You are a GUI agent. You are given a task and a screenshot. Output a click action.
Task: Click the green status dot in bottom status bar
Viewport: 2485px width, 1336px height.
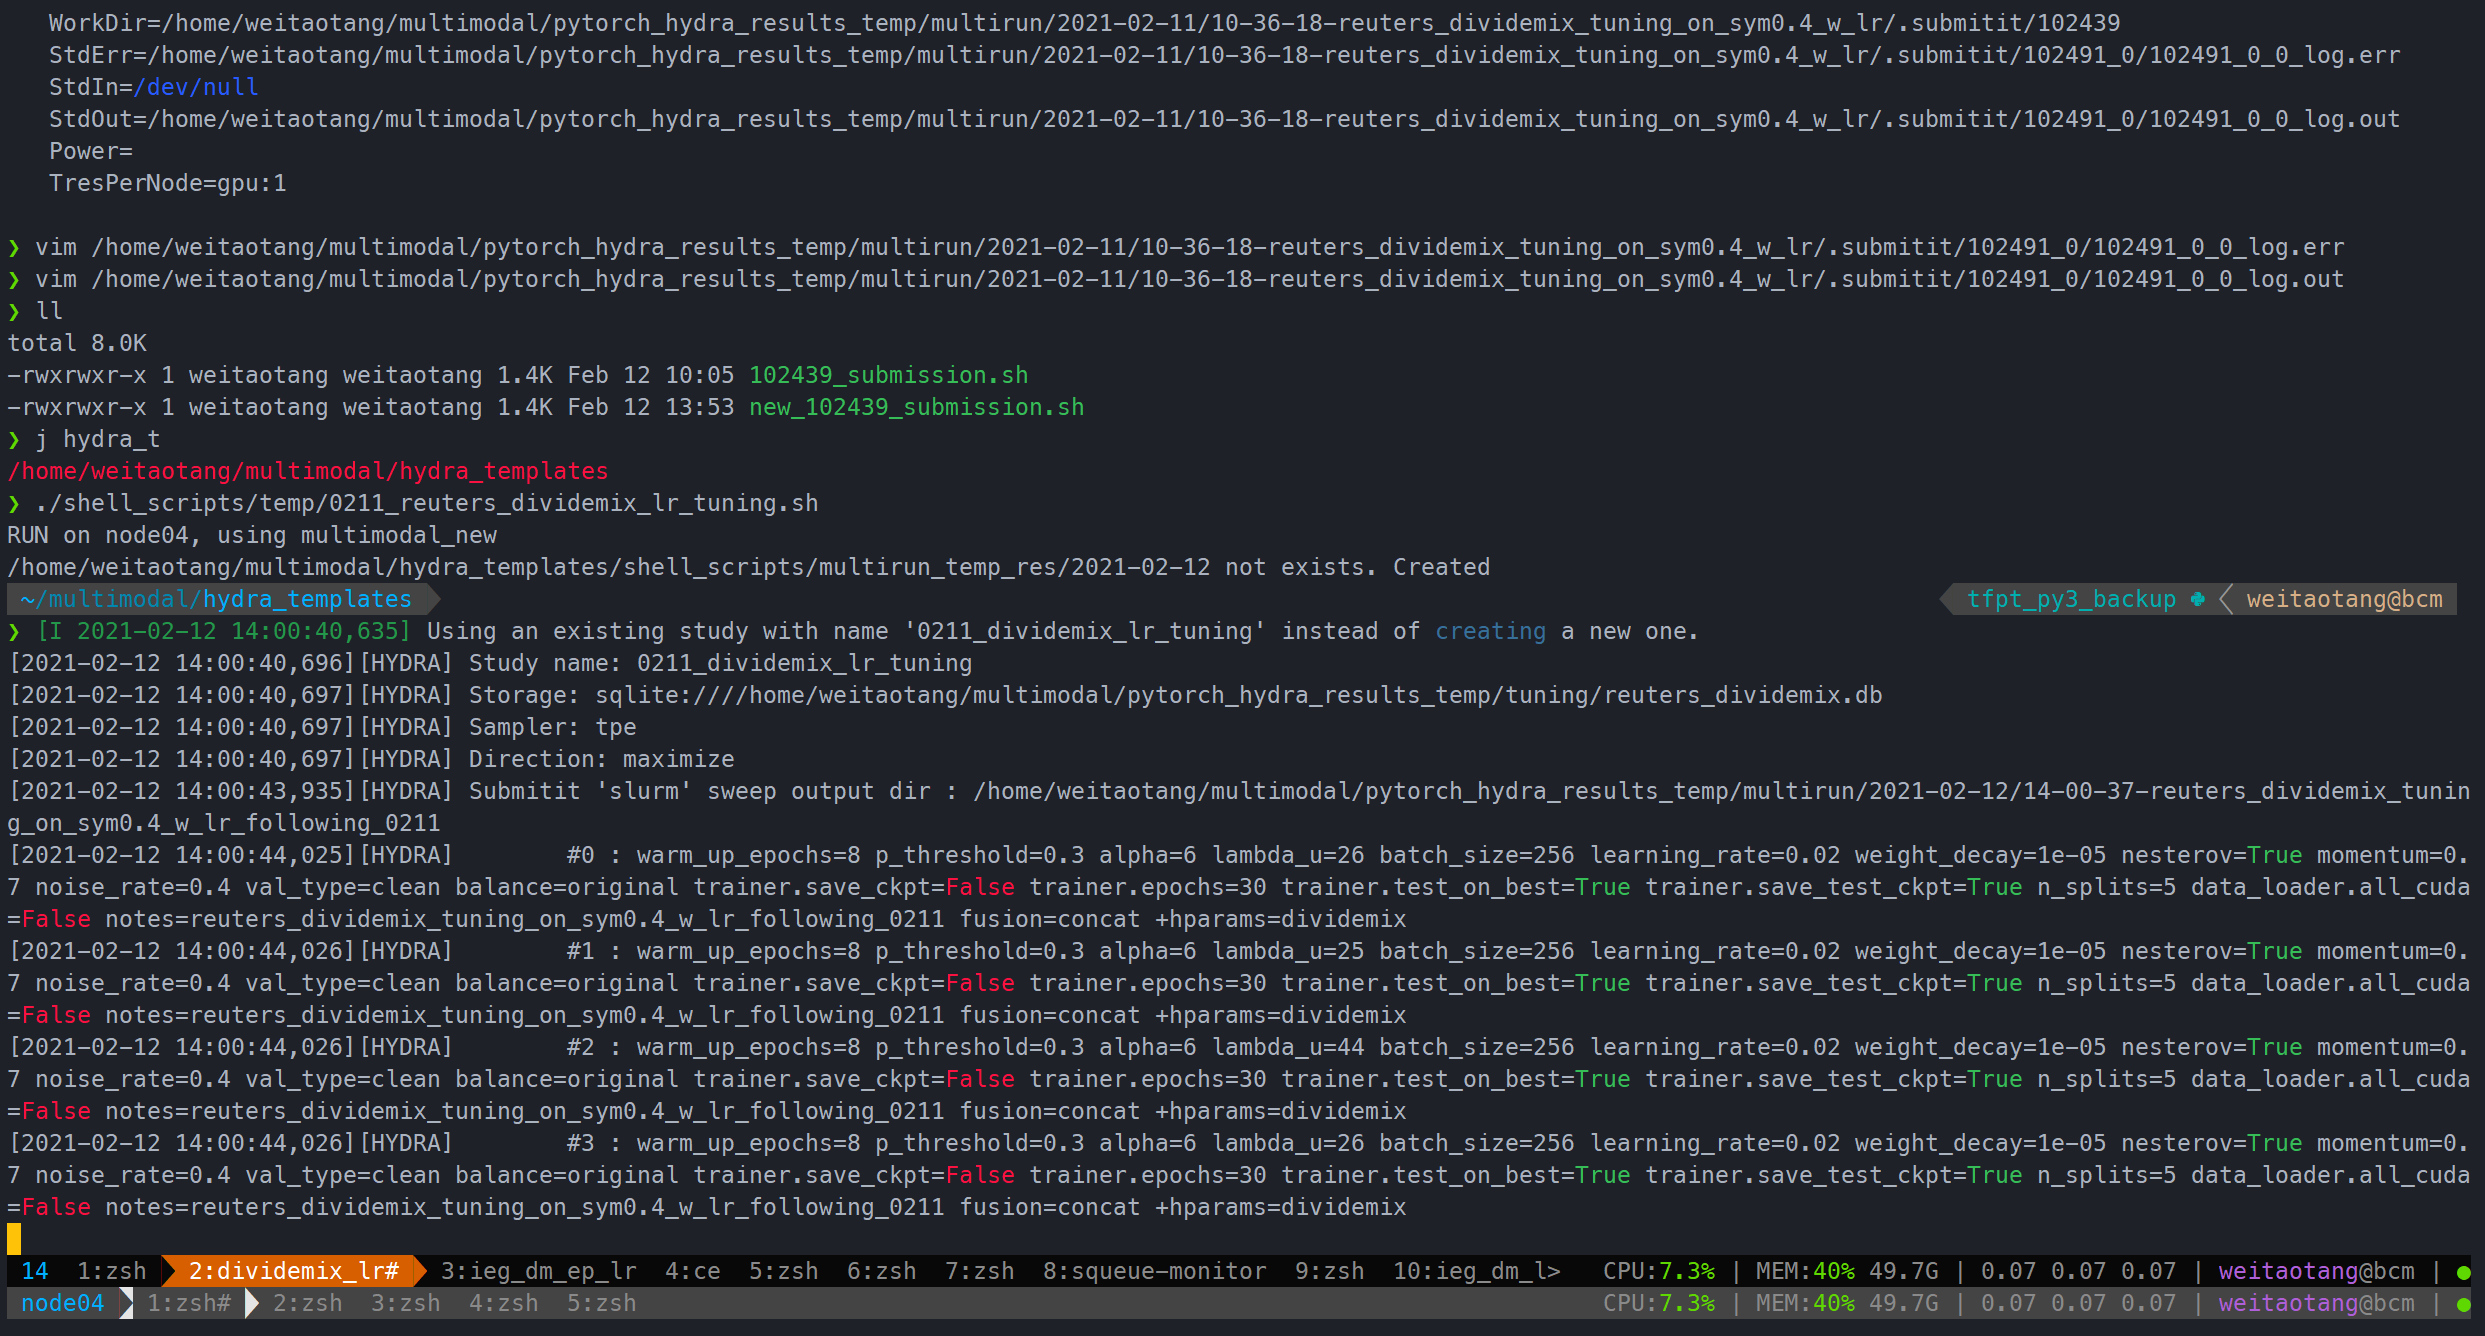[x=2463, y=1305]
